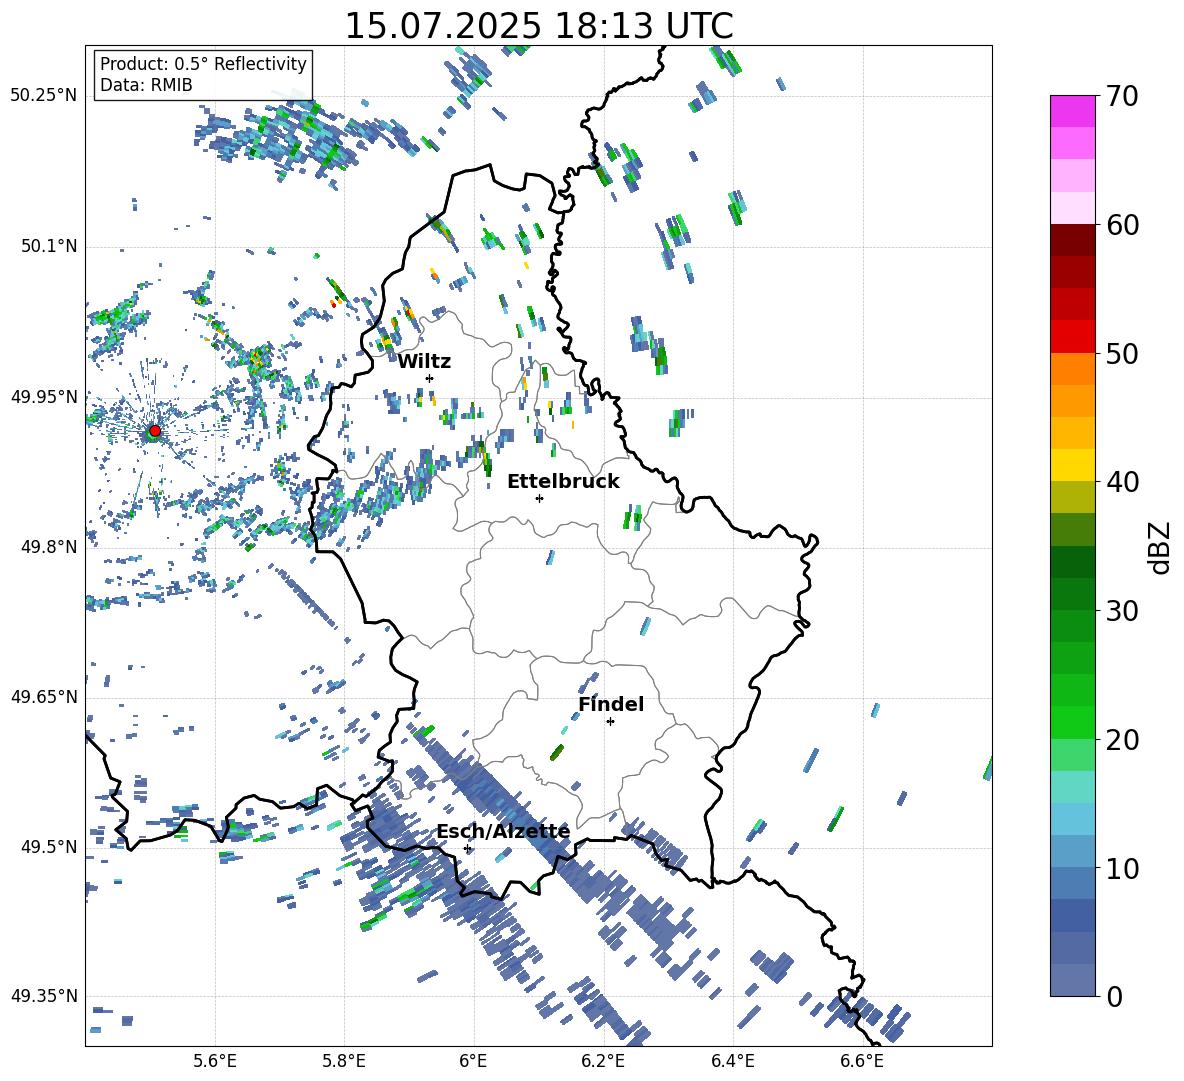Click the Esch/Alzette city label

pyautogui.click(x=503, y=832)
